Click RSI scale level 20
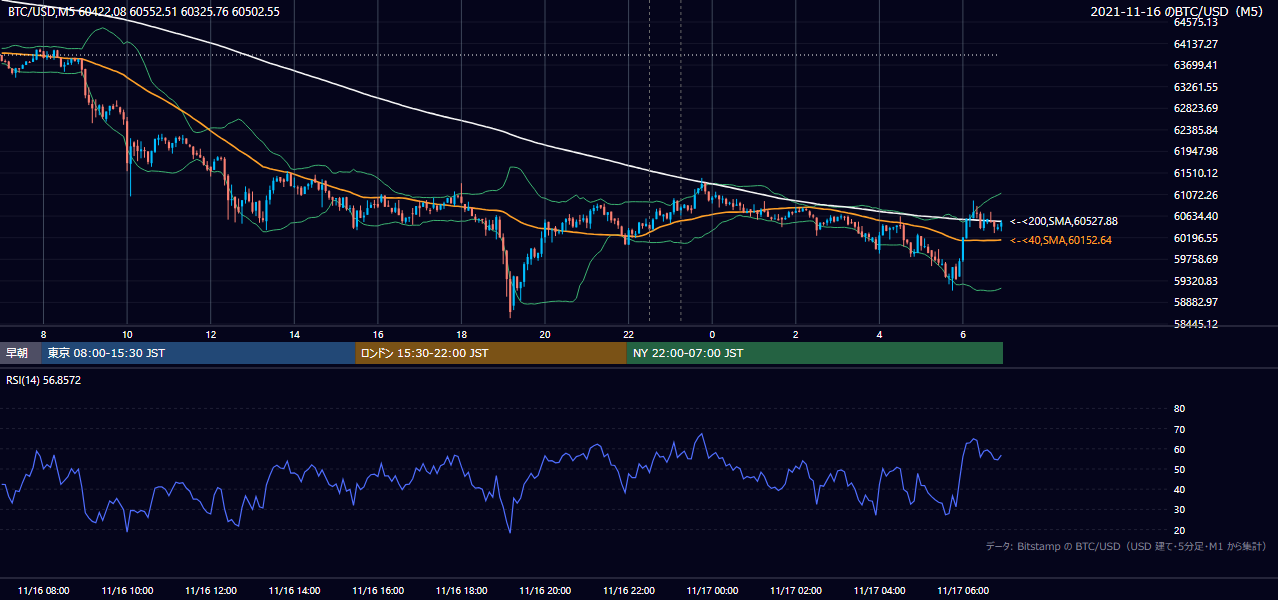1278x600 pixels. click(x=1179, y=530)
